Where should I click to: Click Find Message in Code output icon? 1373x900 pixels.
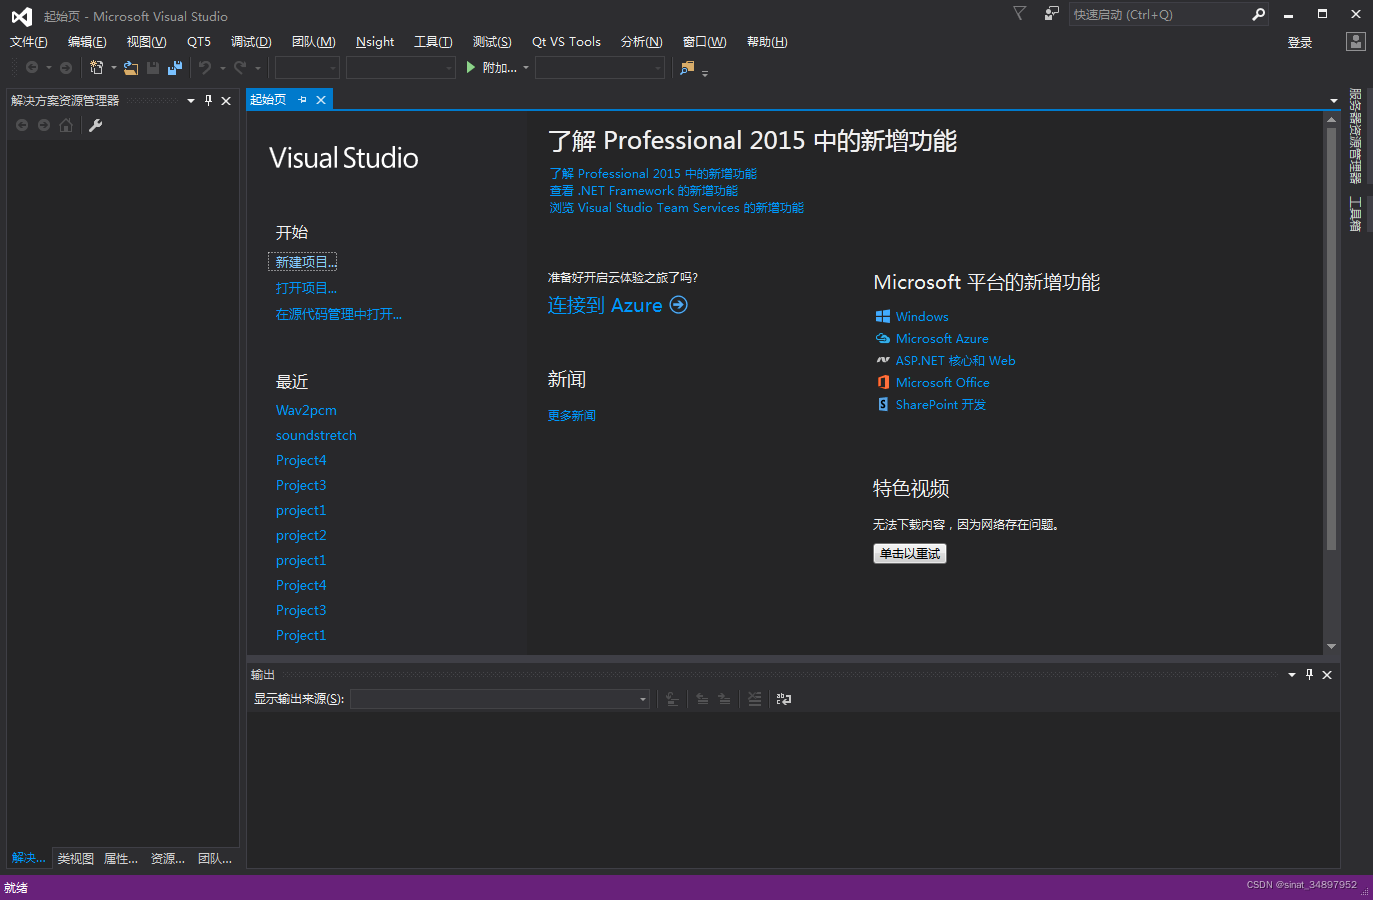coord(672,699)
